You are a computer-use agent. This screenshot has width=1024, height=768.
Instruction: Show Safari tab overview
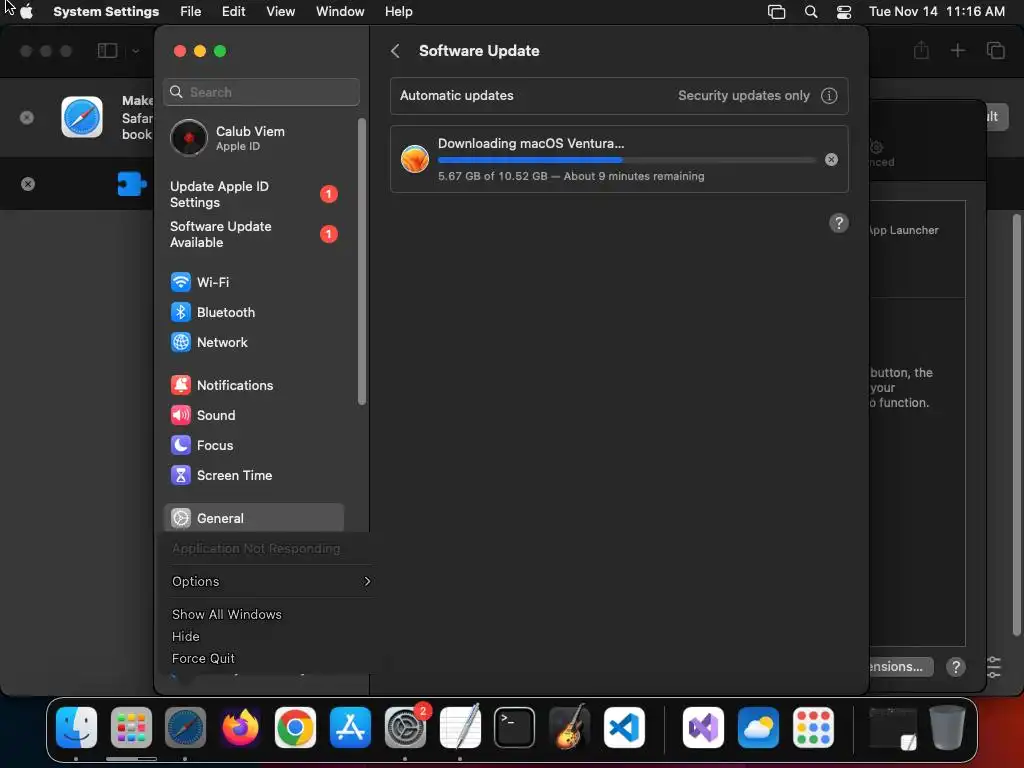[995, 50]
